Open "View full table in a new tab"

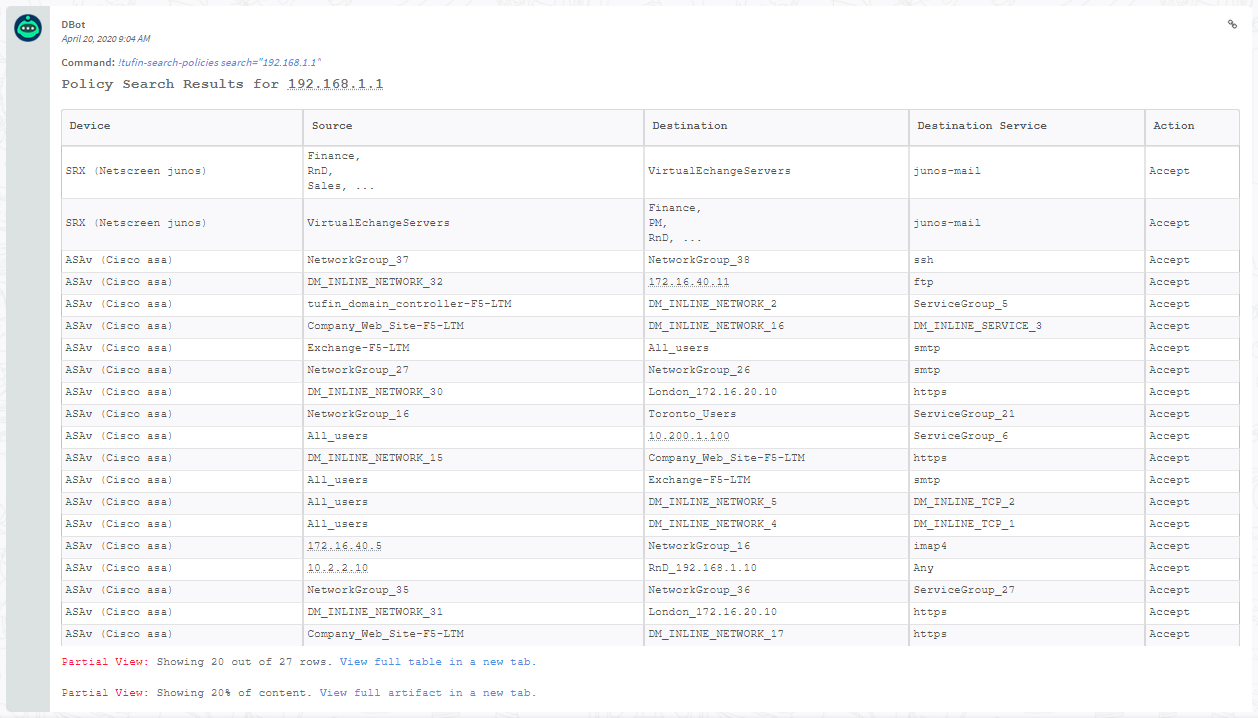click(x=438, y=662)
